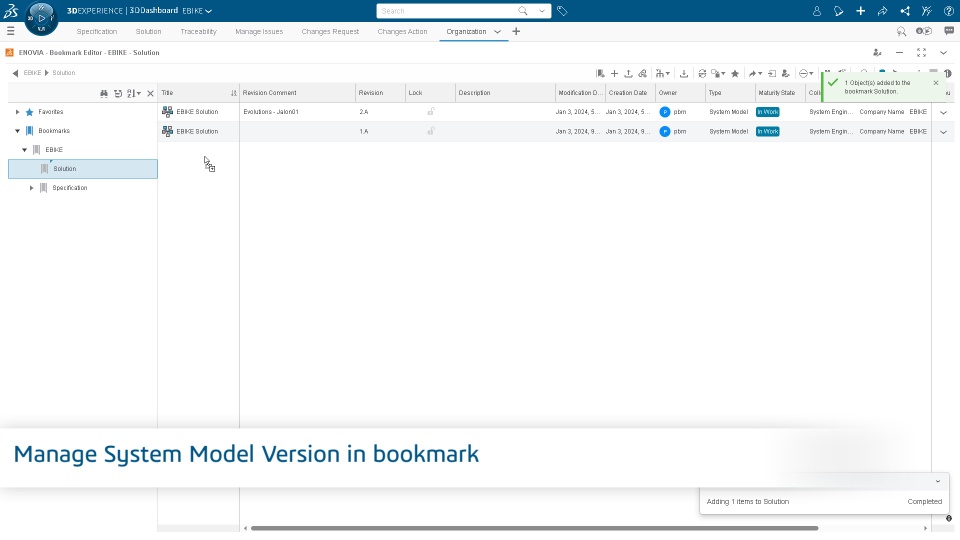This screenshot has width=960, height=540.
Task: Add a new dashboard tab
Action: pyautogui.click(x=516, y=31)
